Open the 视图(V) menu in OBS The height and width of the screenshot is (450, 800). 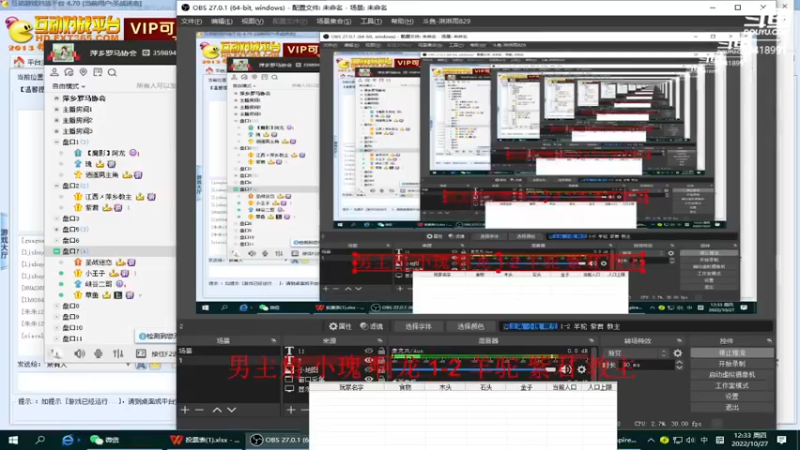point(252,21)
